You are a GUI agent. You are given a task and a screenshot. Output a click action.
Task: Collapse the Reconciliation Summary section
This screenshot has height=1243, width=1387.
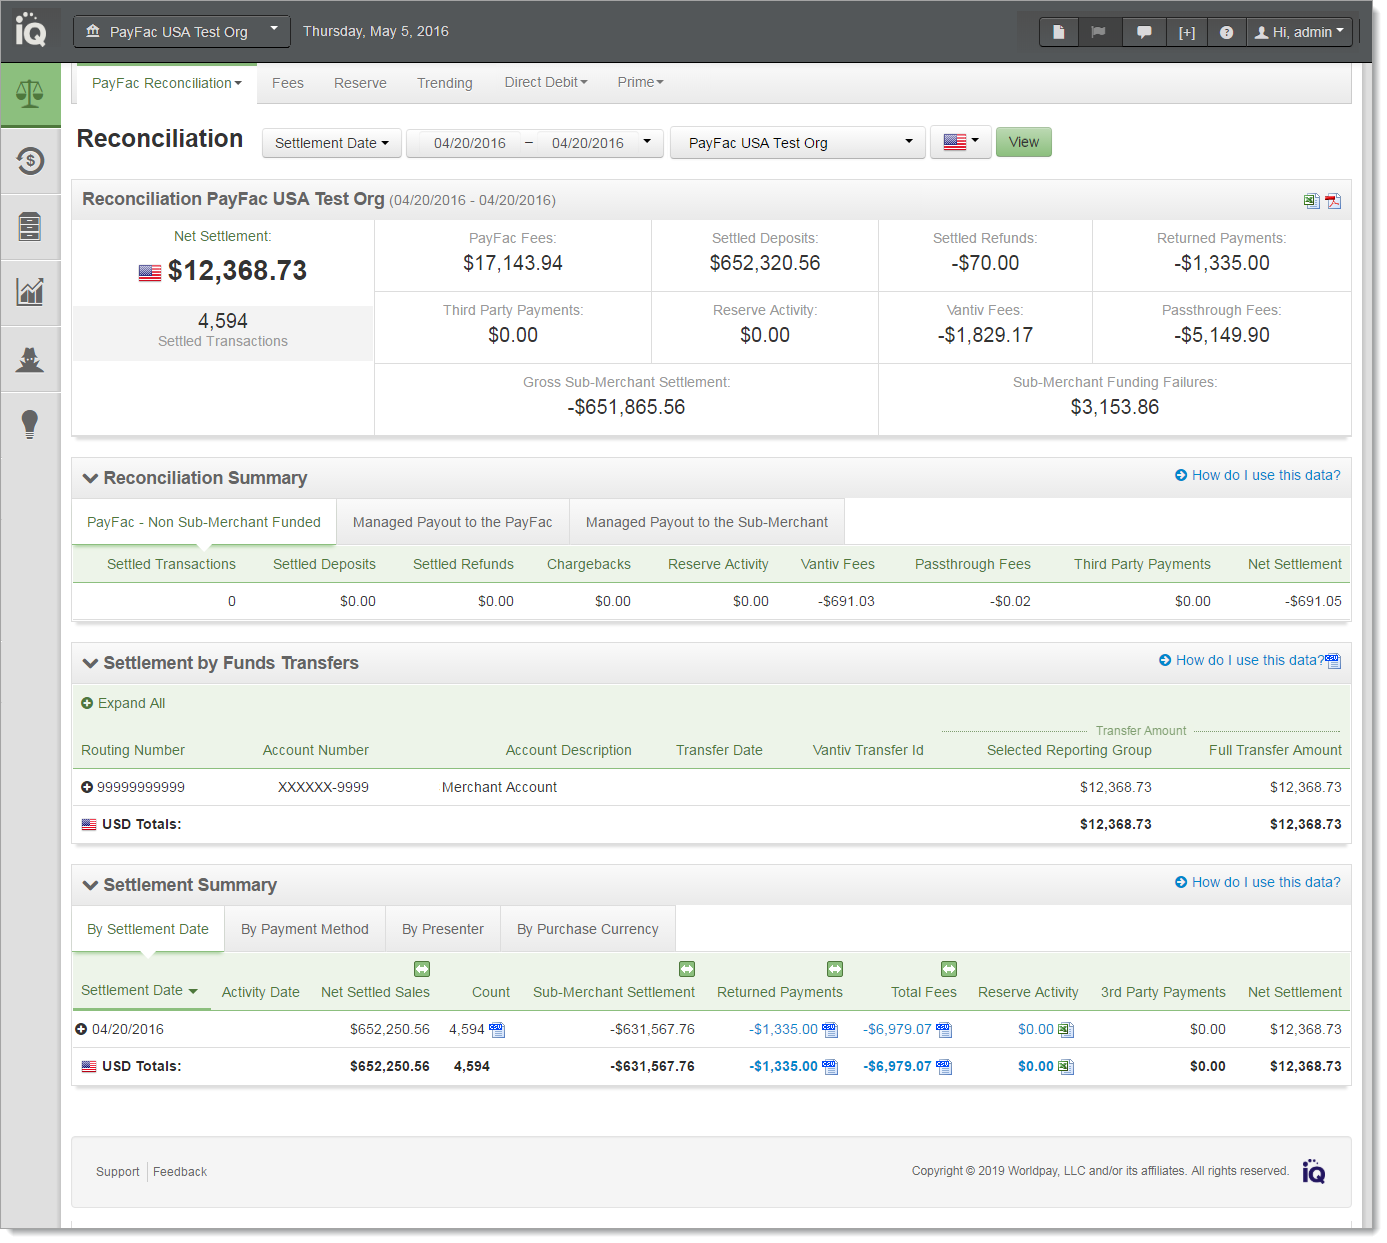[91, 478]
